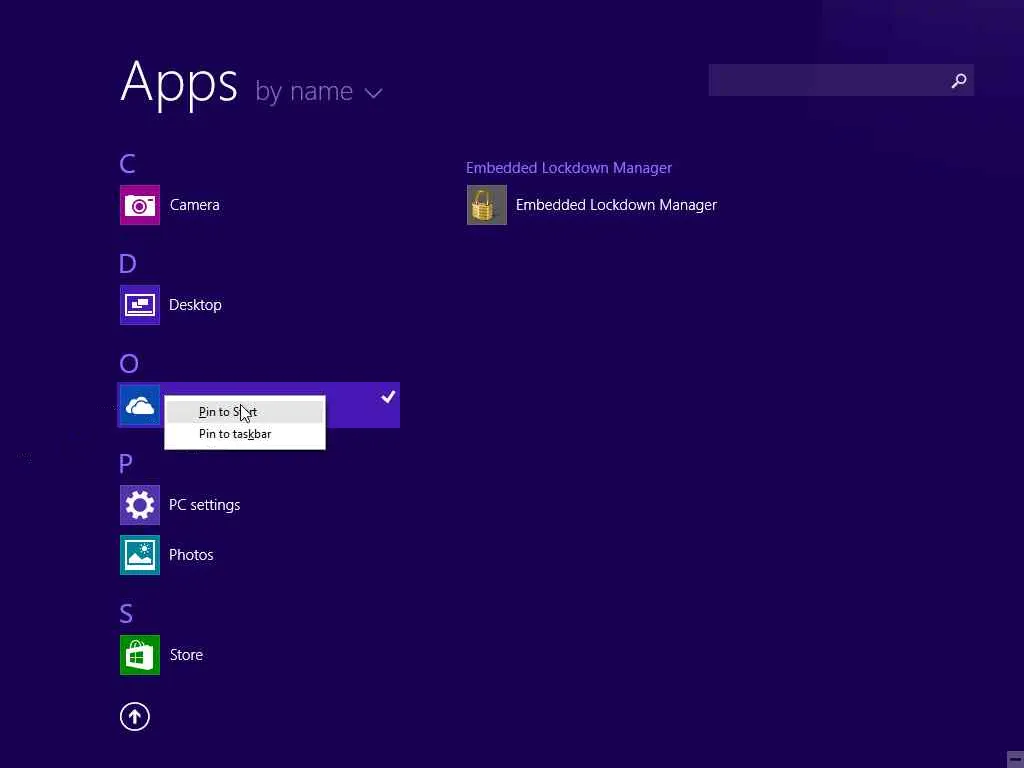The width and height of the screenshot is (1024, 768).
Task: Open the Camera app icon
Action: (x=140, y=205)
